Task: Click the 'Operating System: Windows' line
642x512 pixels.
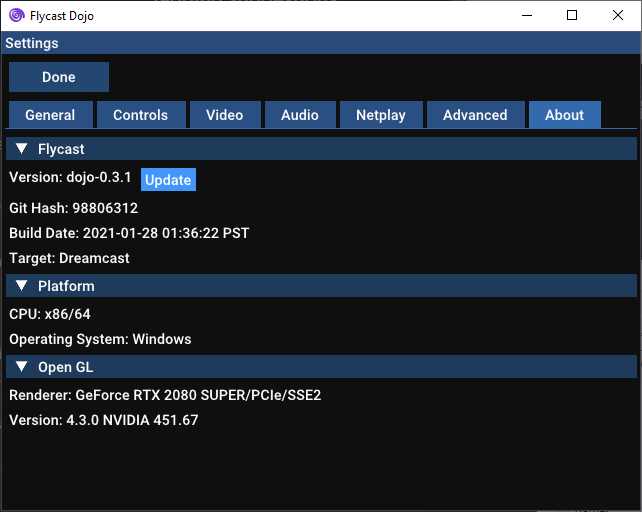Action: click(x=100, y=339)
